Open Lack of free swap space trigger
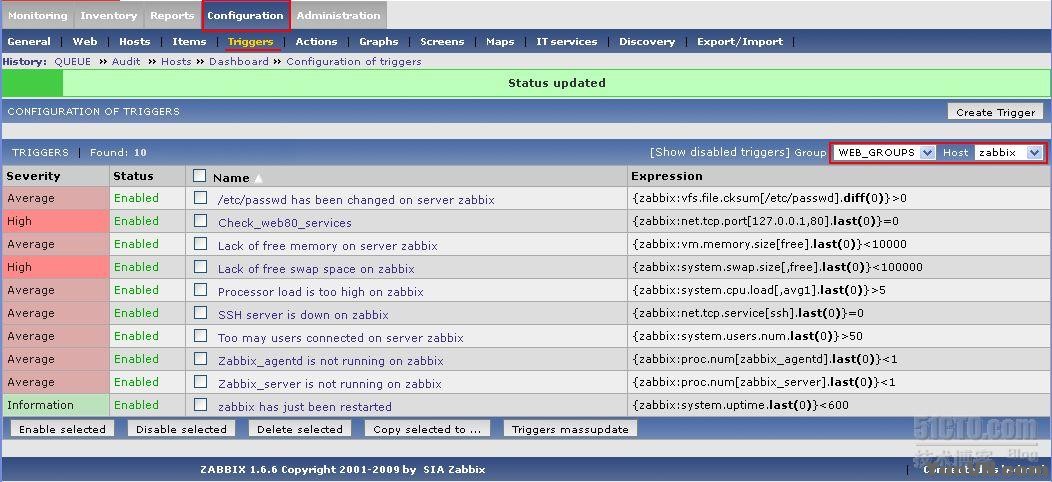The width and height of the screenshot is (1052, 482). coord(316,269)
